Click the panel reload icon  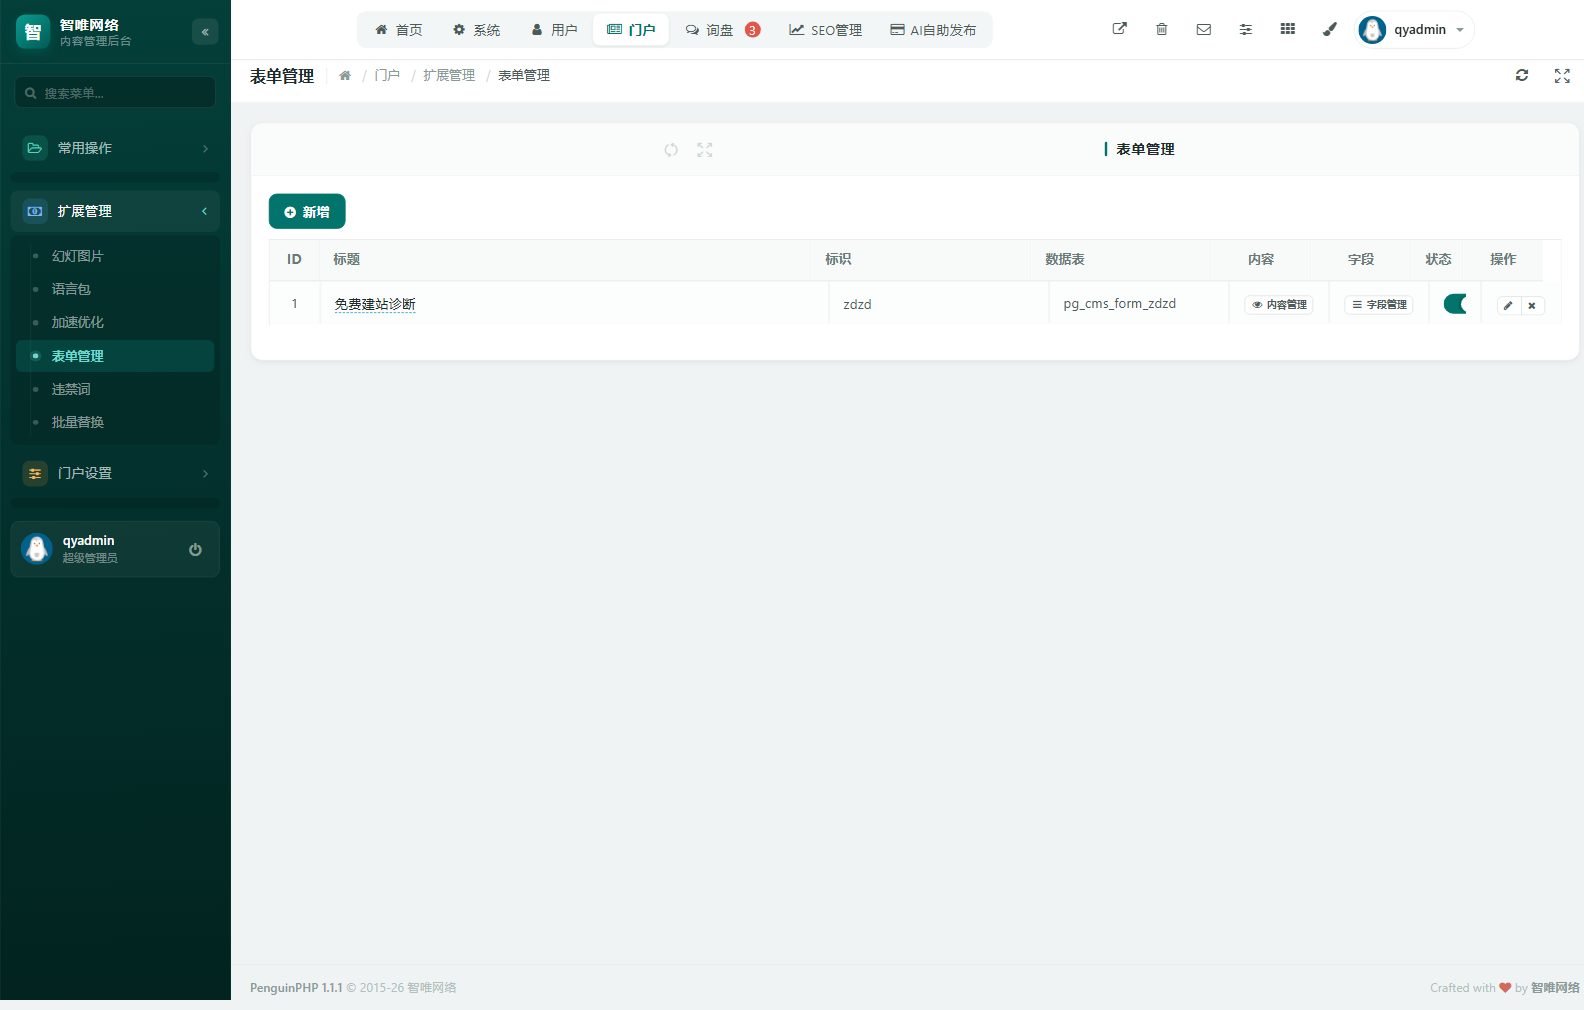[x=671, y=150]
